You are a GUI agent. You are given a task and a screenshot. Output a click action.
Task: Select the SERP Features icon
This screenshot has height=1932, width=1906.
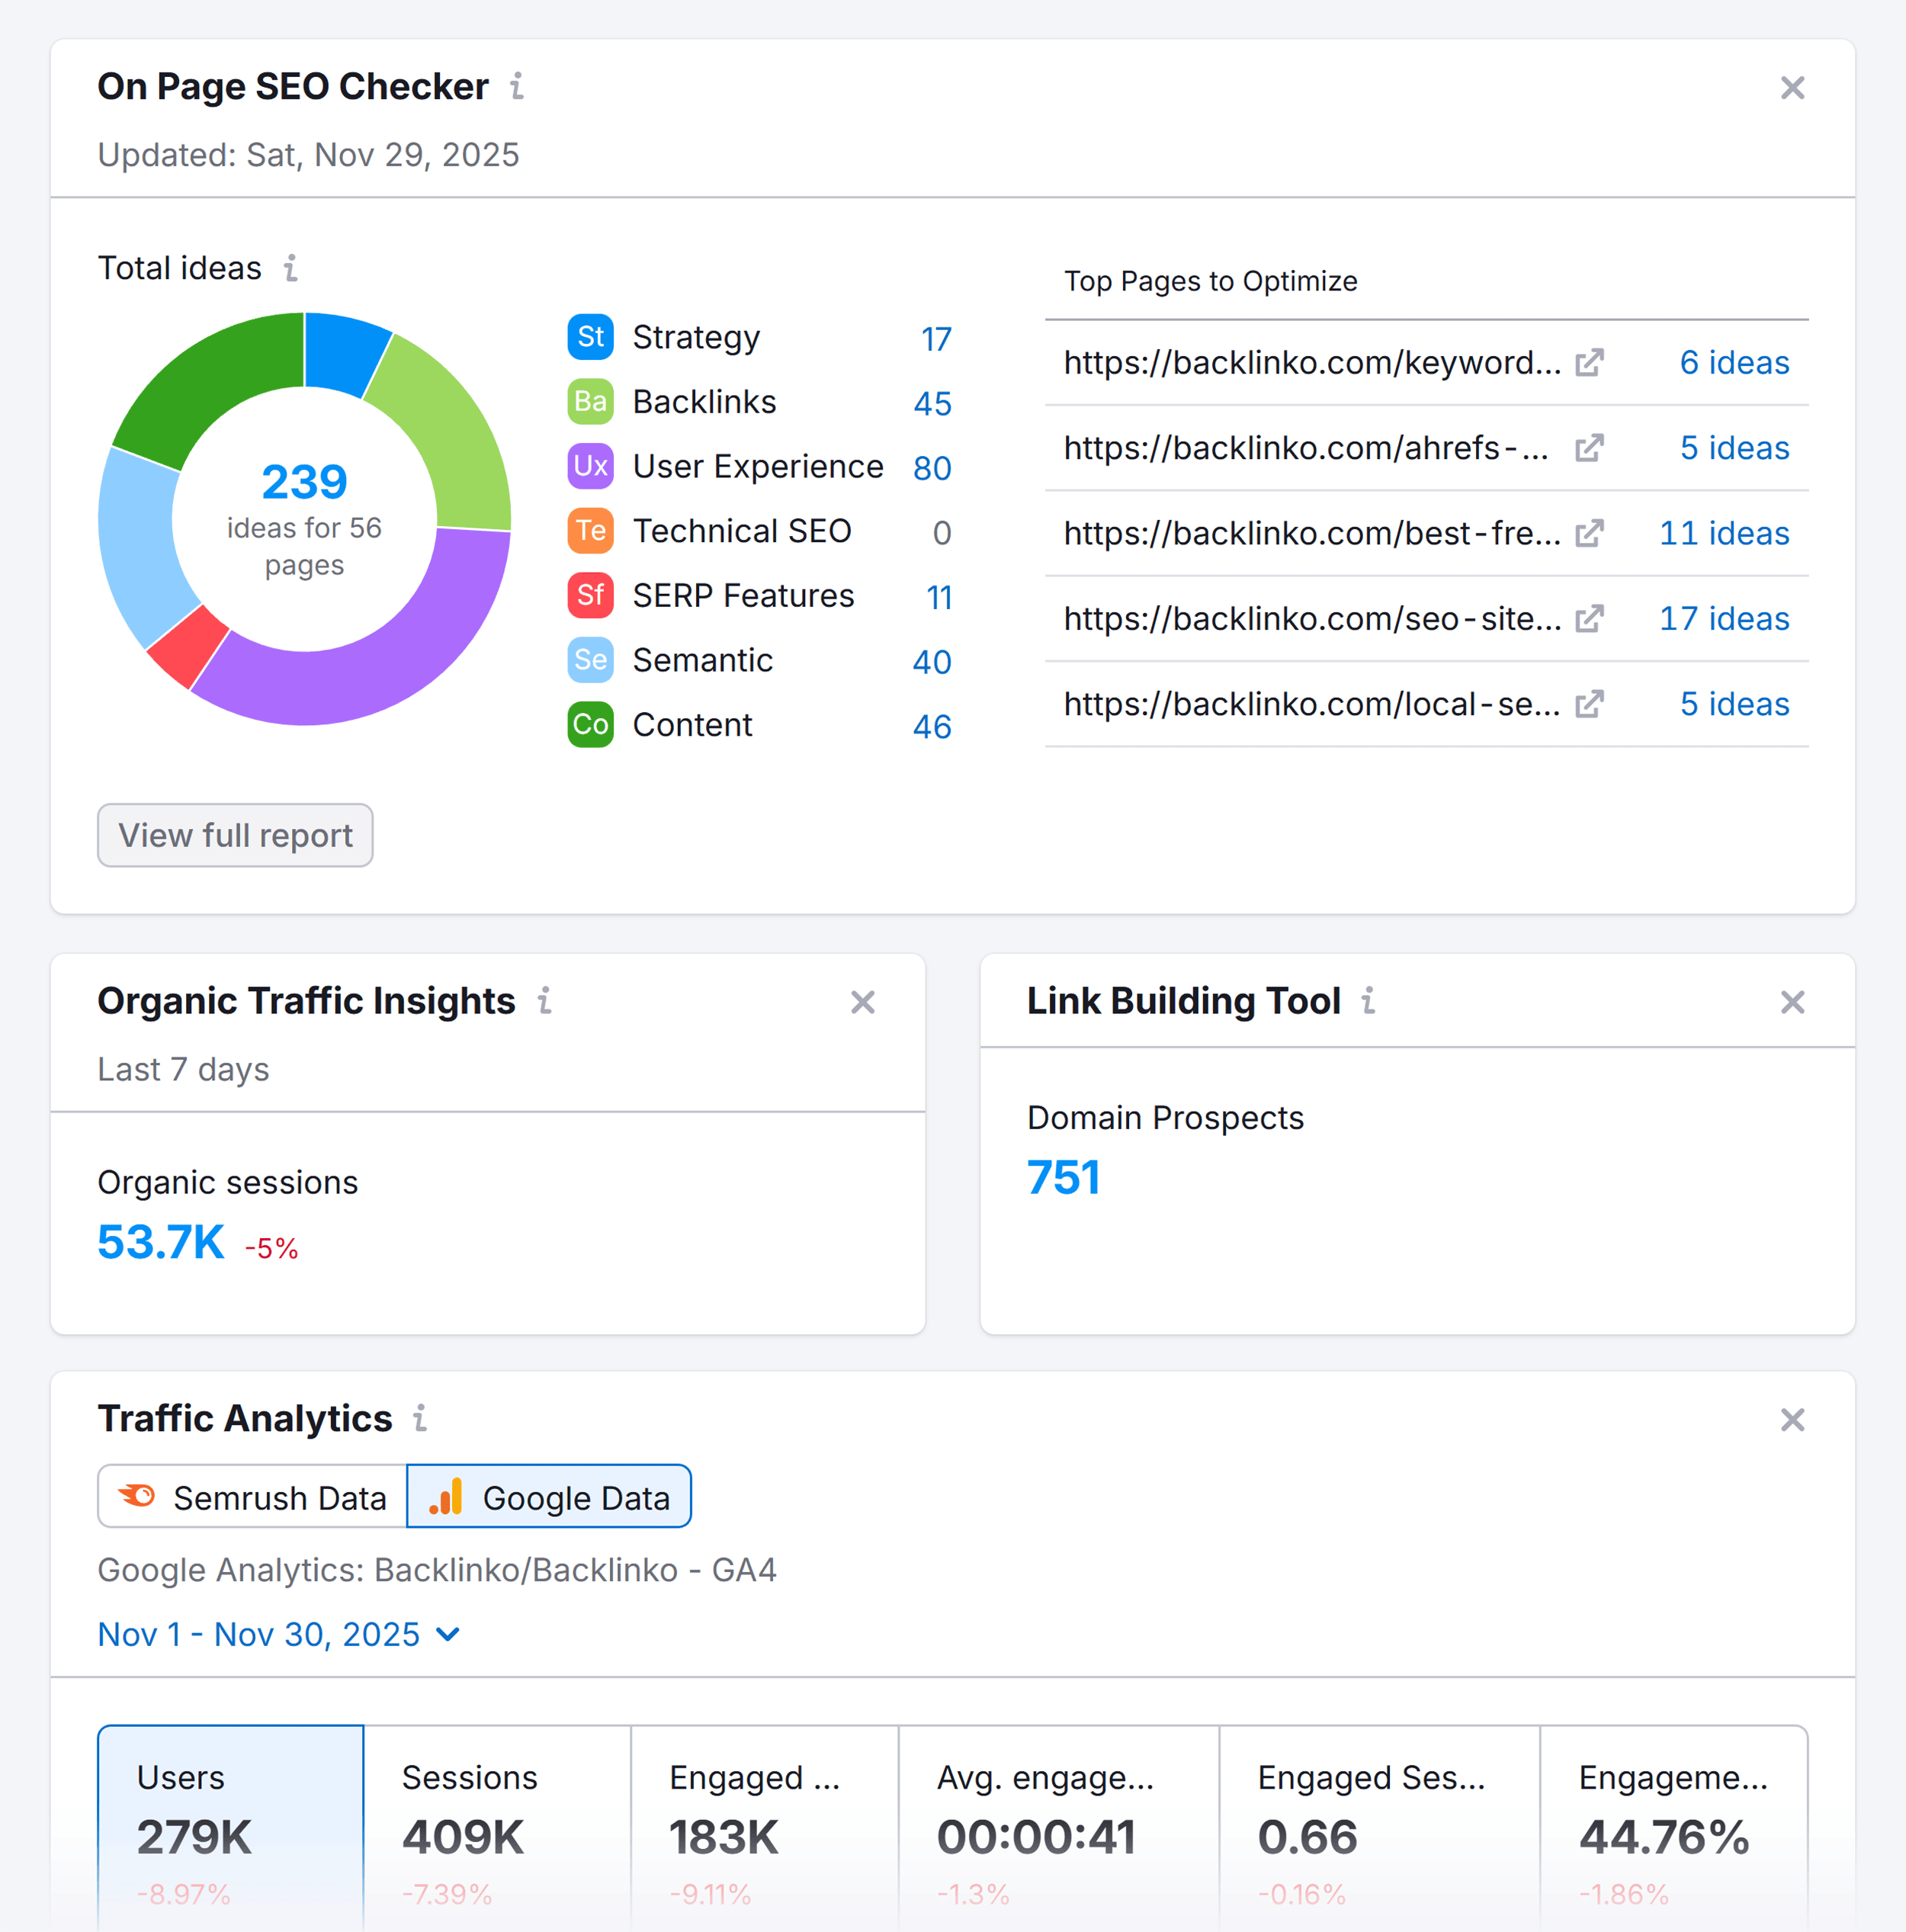[x=590, y=595]
